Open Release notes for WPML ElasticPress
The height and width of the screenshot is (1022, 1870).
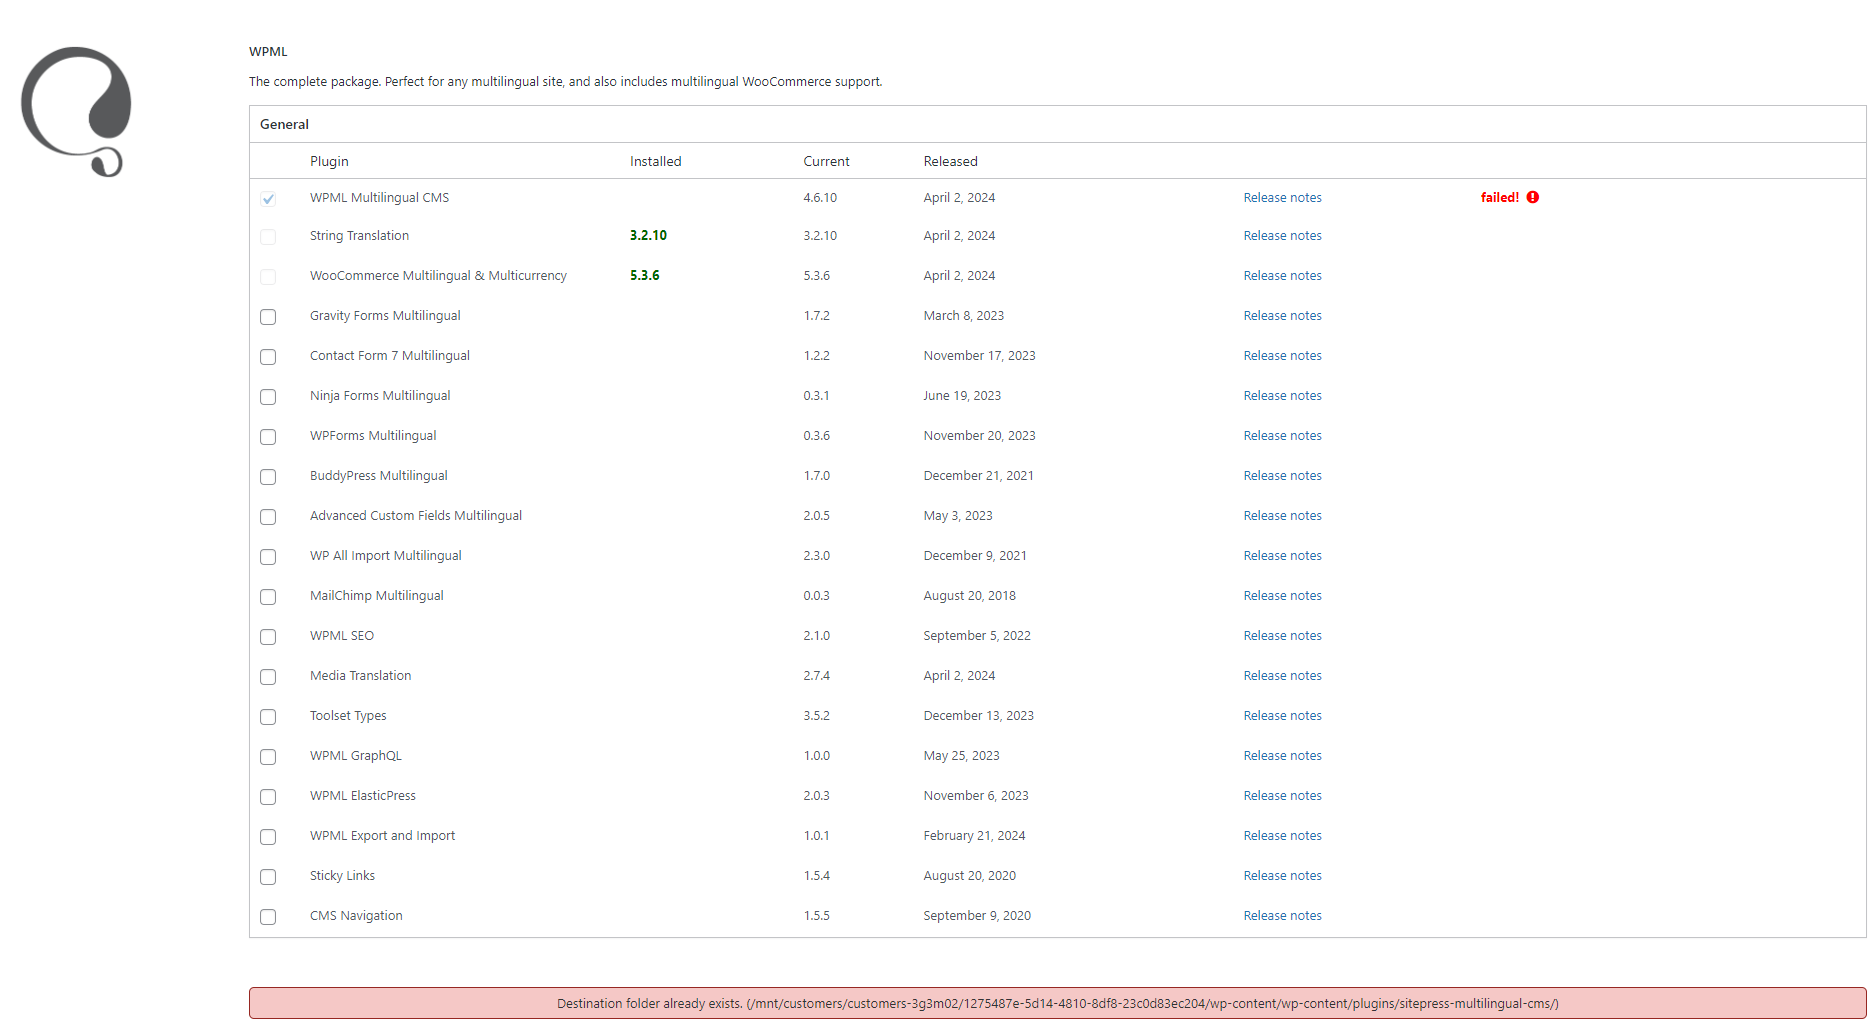[1282, 796]
